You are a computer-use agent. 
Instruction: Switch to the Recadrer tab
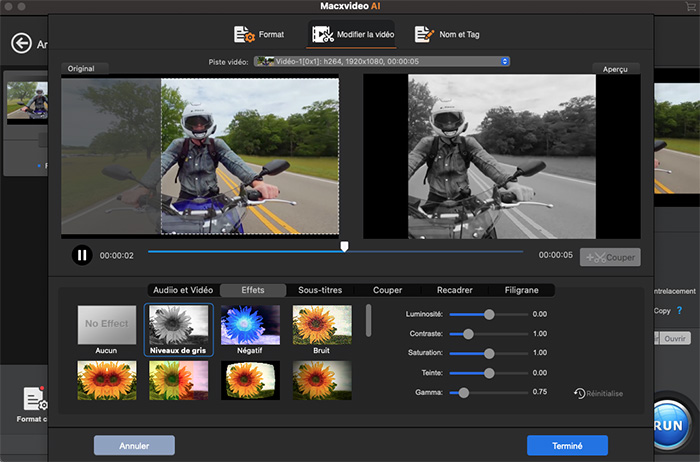tap(454, 290)
